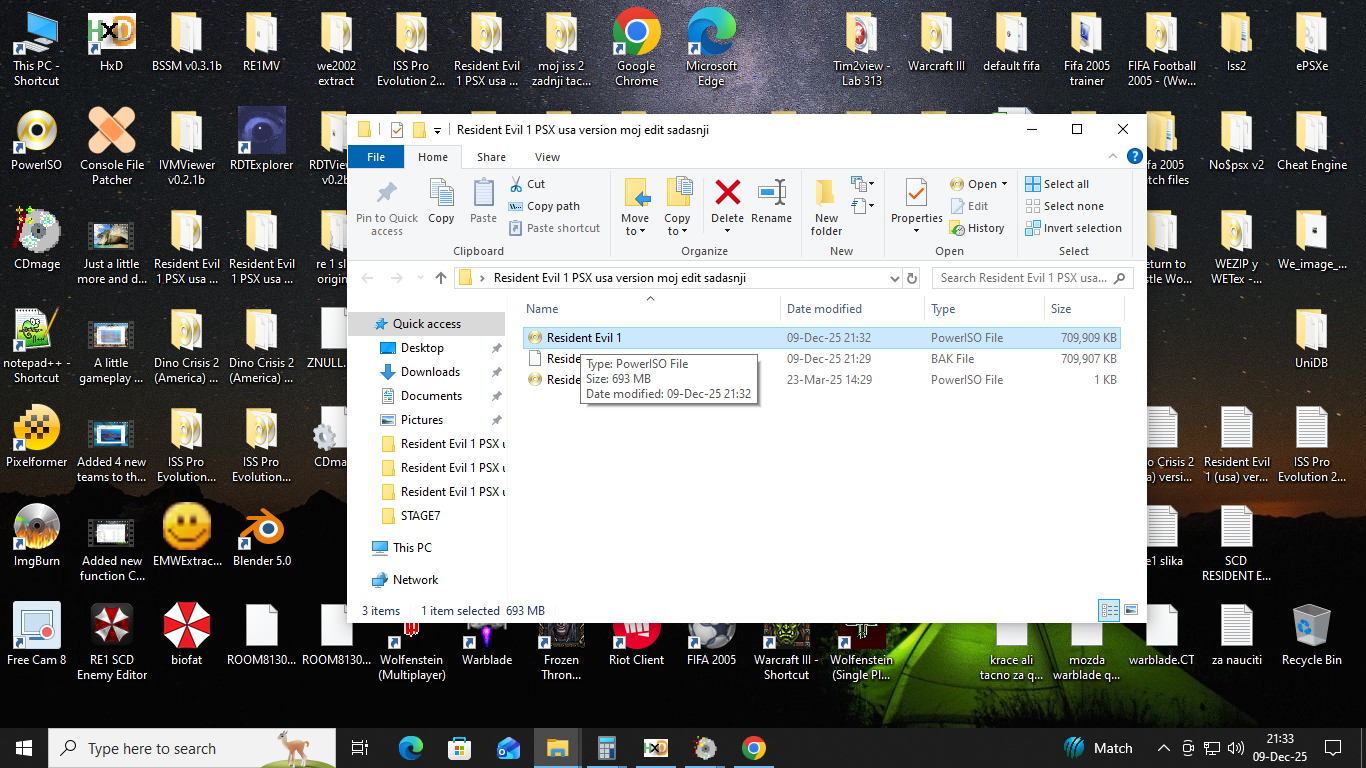Open Pictures in navigation pane
The width and height of the screenshot is (1366, 768).
tap(422, 420)
